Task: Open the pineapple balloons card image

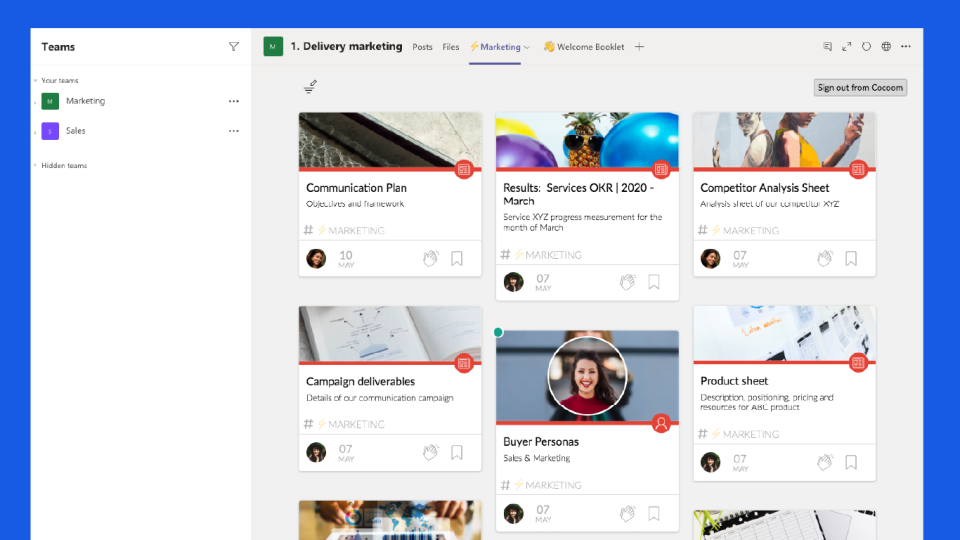Action: (x=587, y=140)
